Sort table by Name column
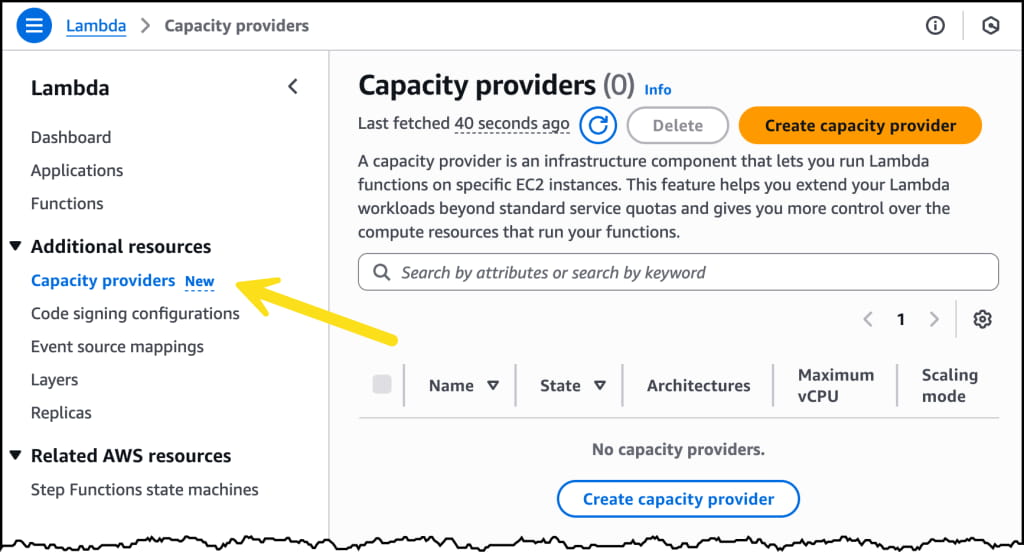The width and height of the screenshot is (1024, 552). click(x=492, y=385)
